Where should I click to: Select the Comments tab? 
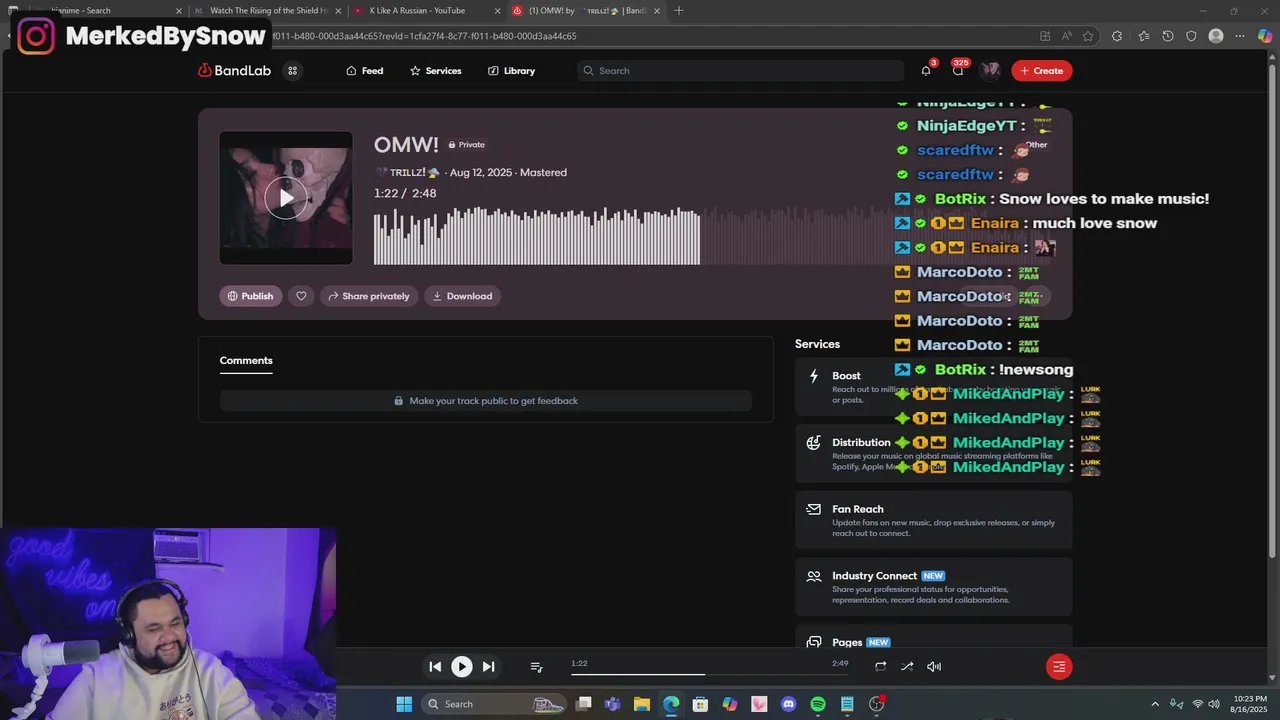click(x=246, y=361)
